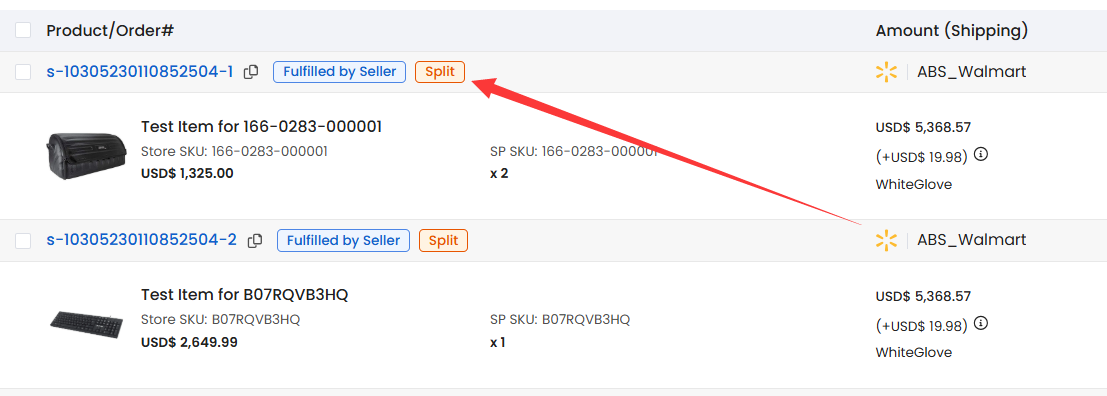Viewport: 1107px width, 396px height.
Task: Click Walmart spark icon on first order
Action: [x=886, y=72]
